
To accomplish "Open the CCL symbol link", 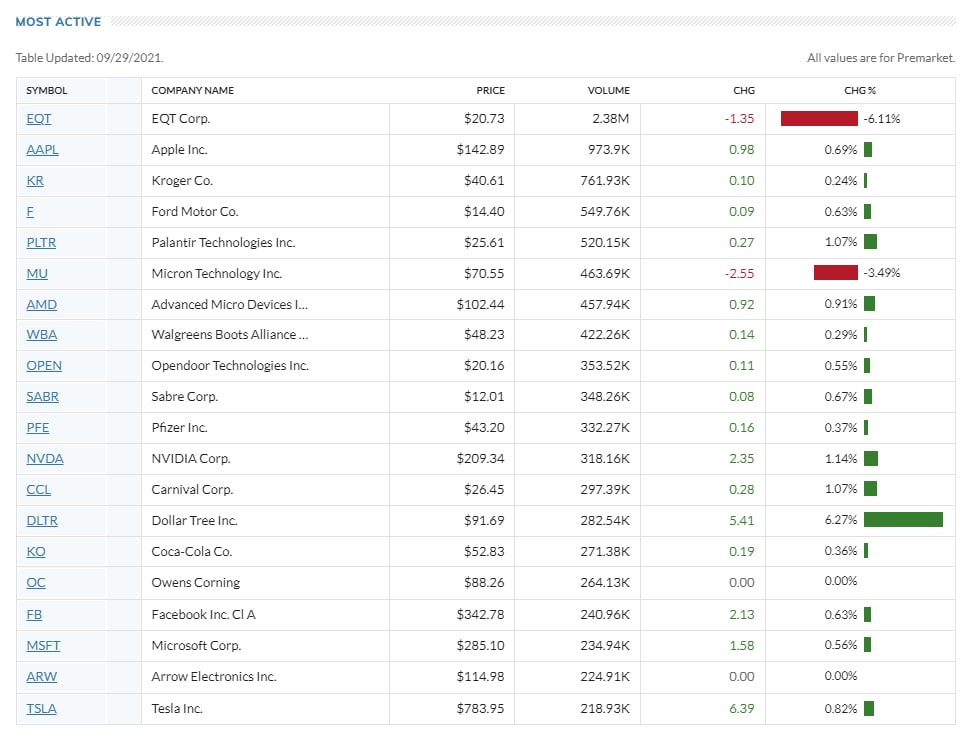I will point(38,489).
